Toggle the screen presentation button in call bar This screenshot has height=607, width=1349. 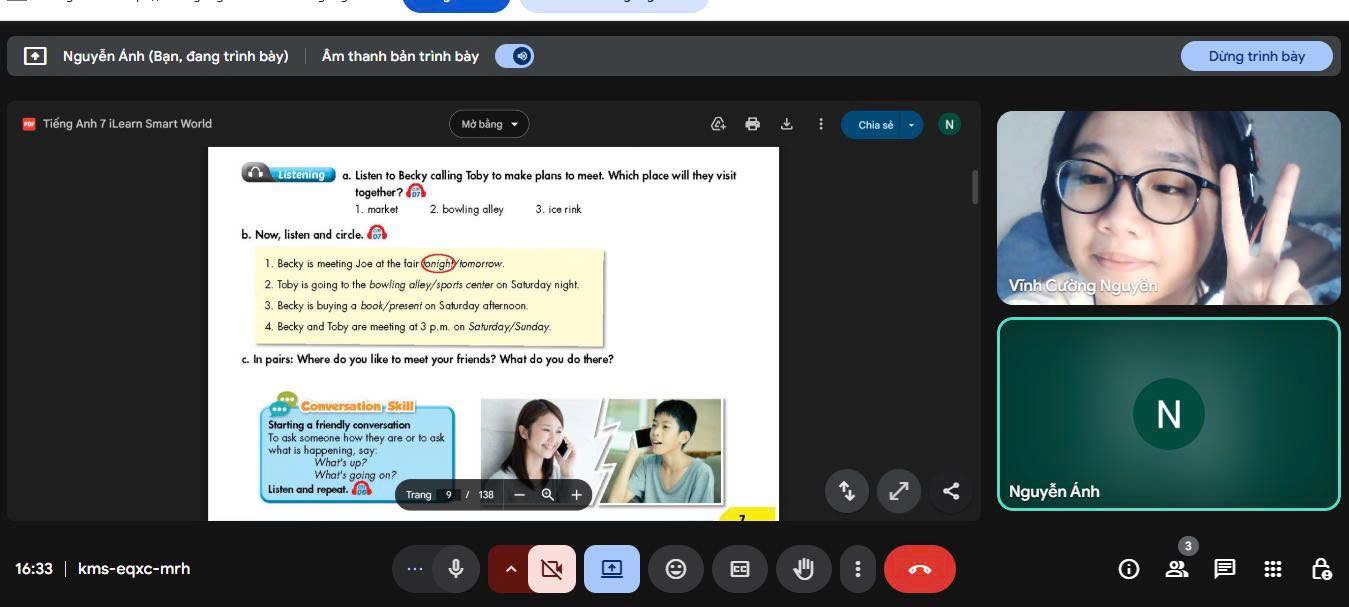[612, 569]
